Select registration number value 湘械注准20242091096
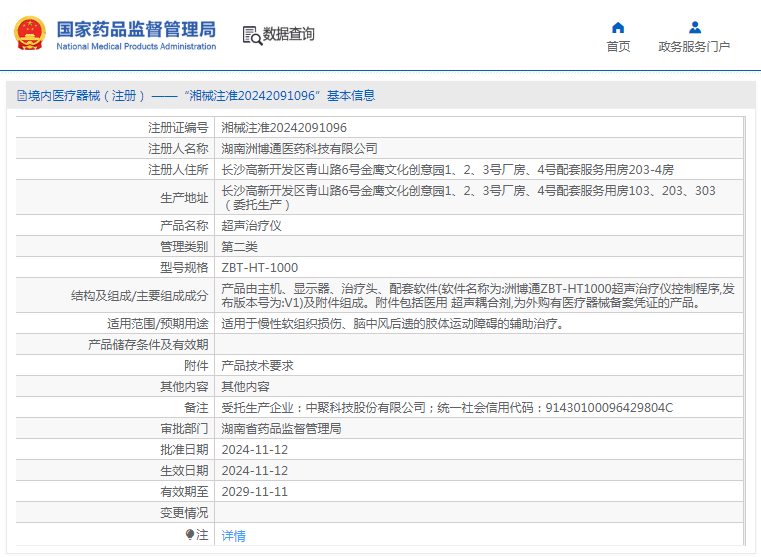This screenshot has width=761, height=557. (x=284, y=128)
